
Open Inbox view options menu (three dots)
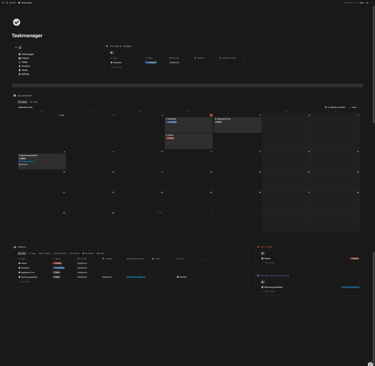[240, 253]
